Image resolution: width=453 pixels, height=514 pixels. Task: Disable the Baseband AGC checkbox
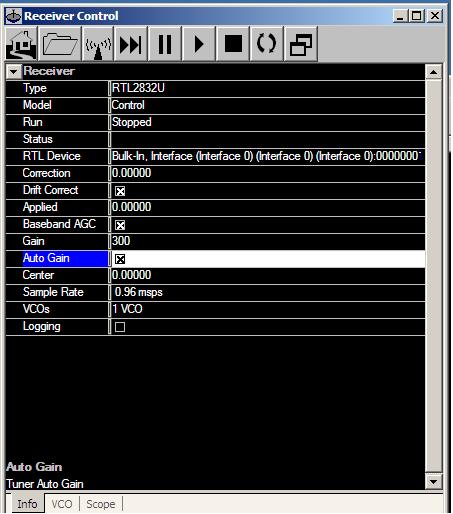(x=120, y=225)
